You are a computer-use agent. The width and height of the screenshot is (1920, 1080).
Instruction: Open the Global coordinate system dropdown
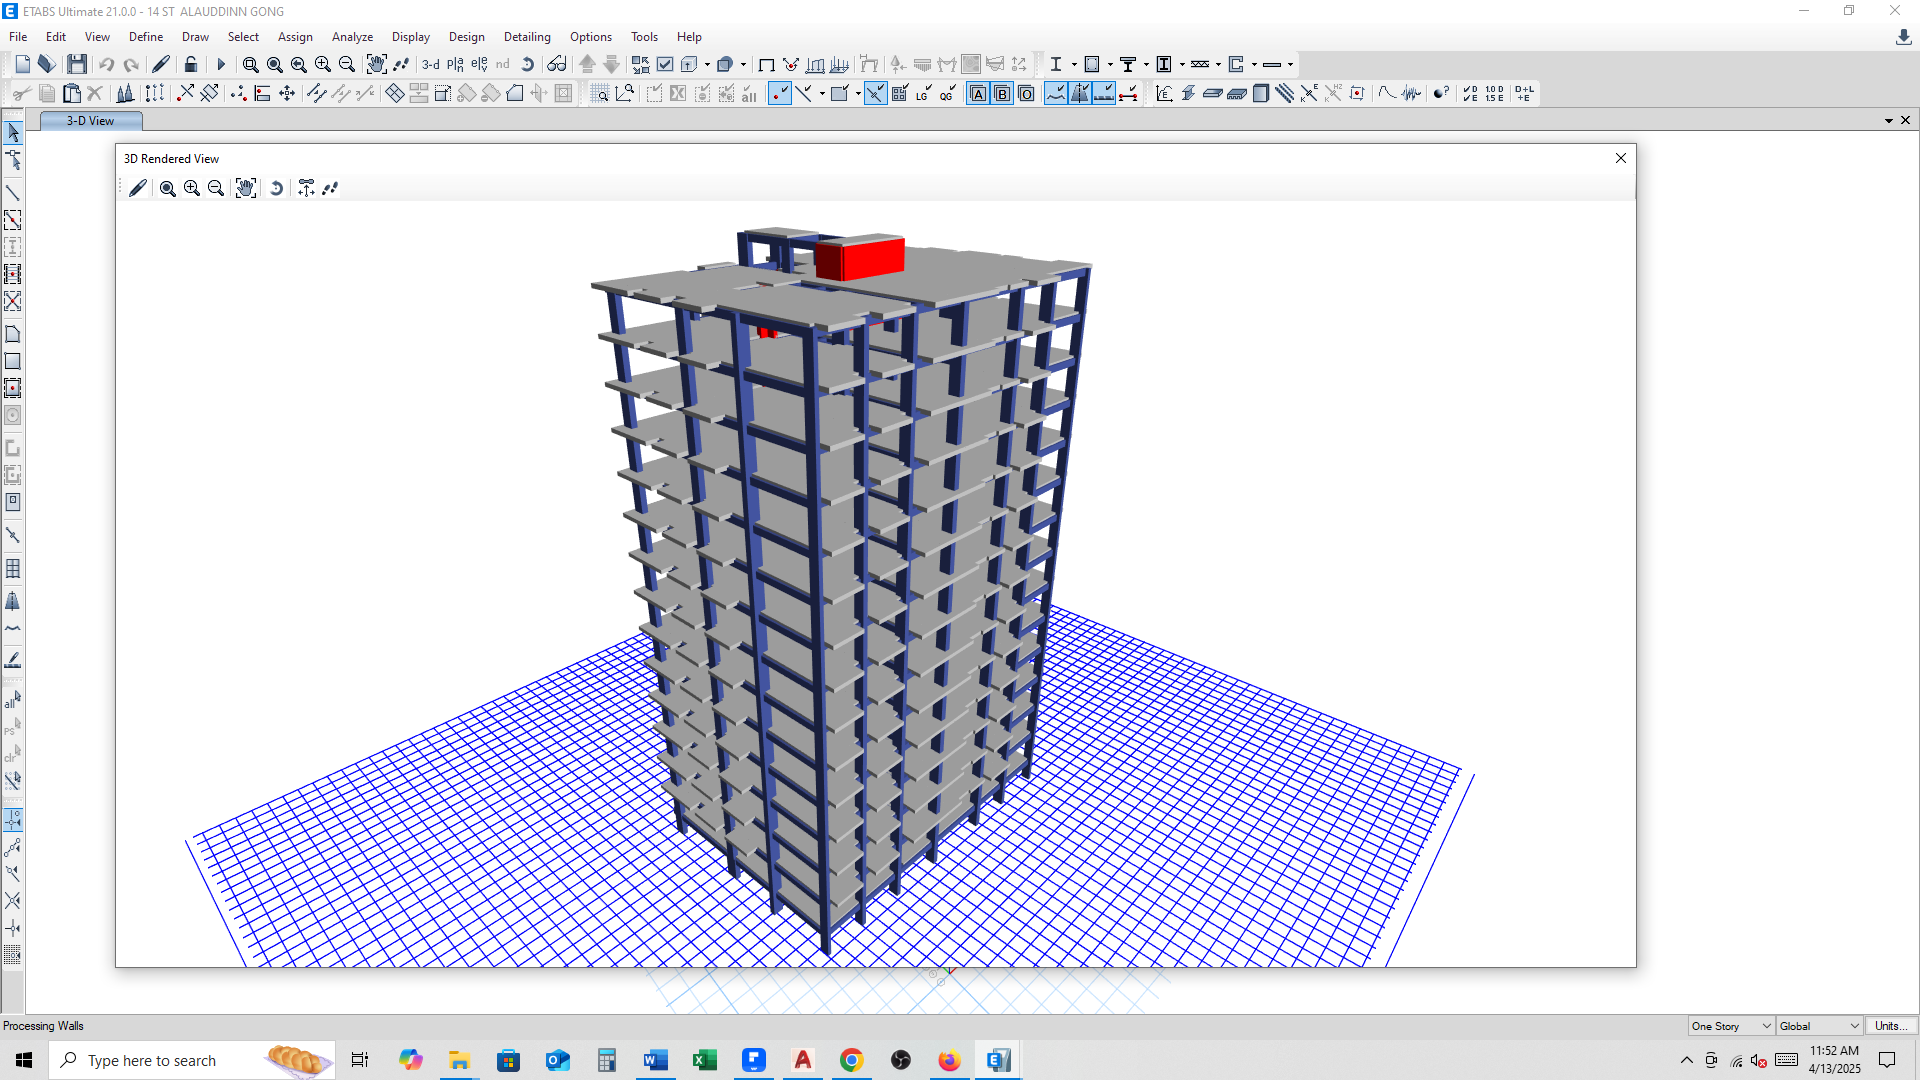click(1854, 1026)
